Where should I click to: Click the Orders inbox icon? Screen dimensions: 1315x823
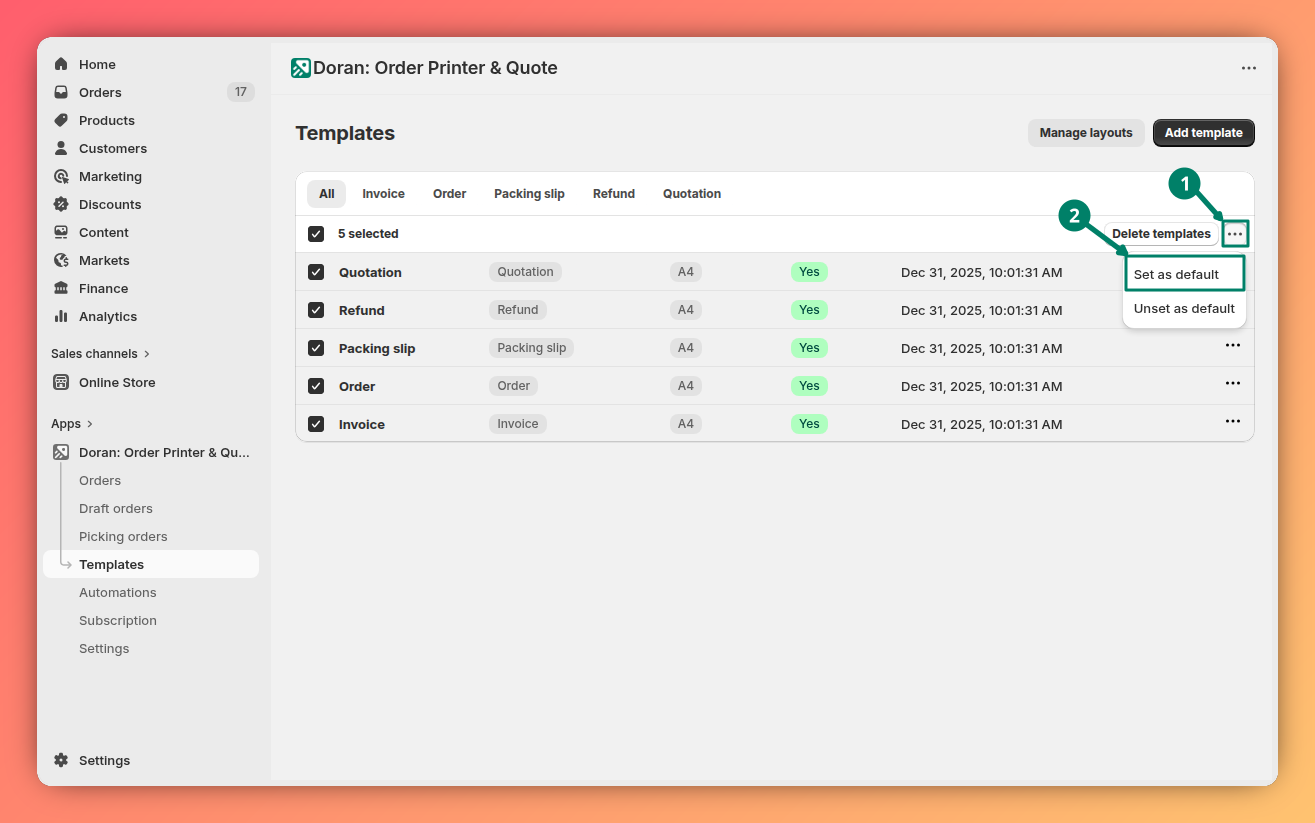(61, 92)
